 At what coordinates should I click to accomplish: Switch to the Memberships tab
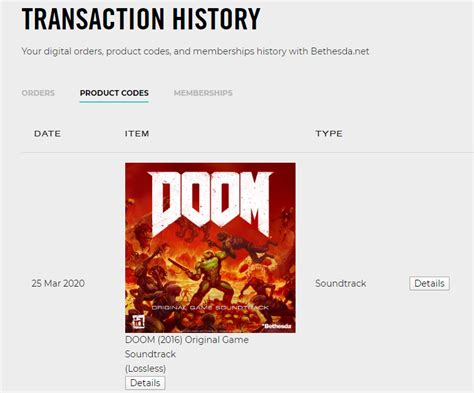point(203,93)
